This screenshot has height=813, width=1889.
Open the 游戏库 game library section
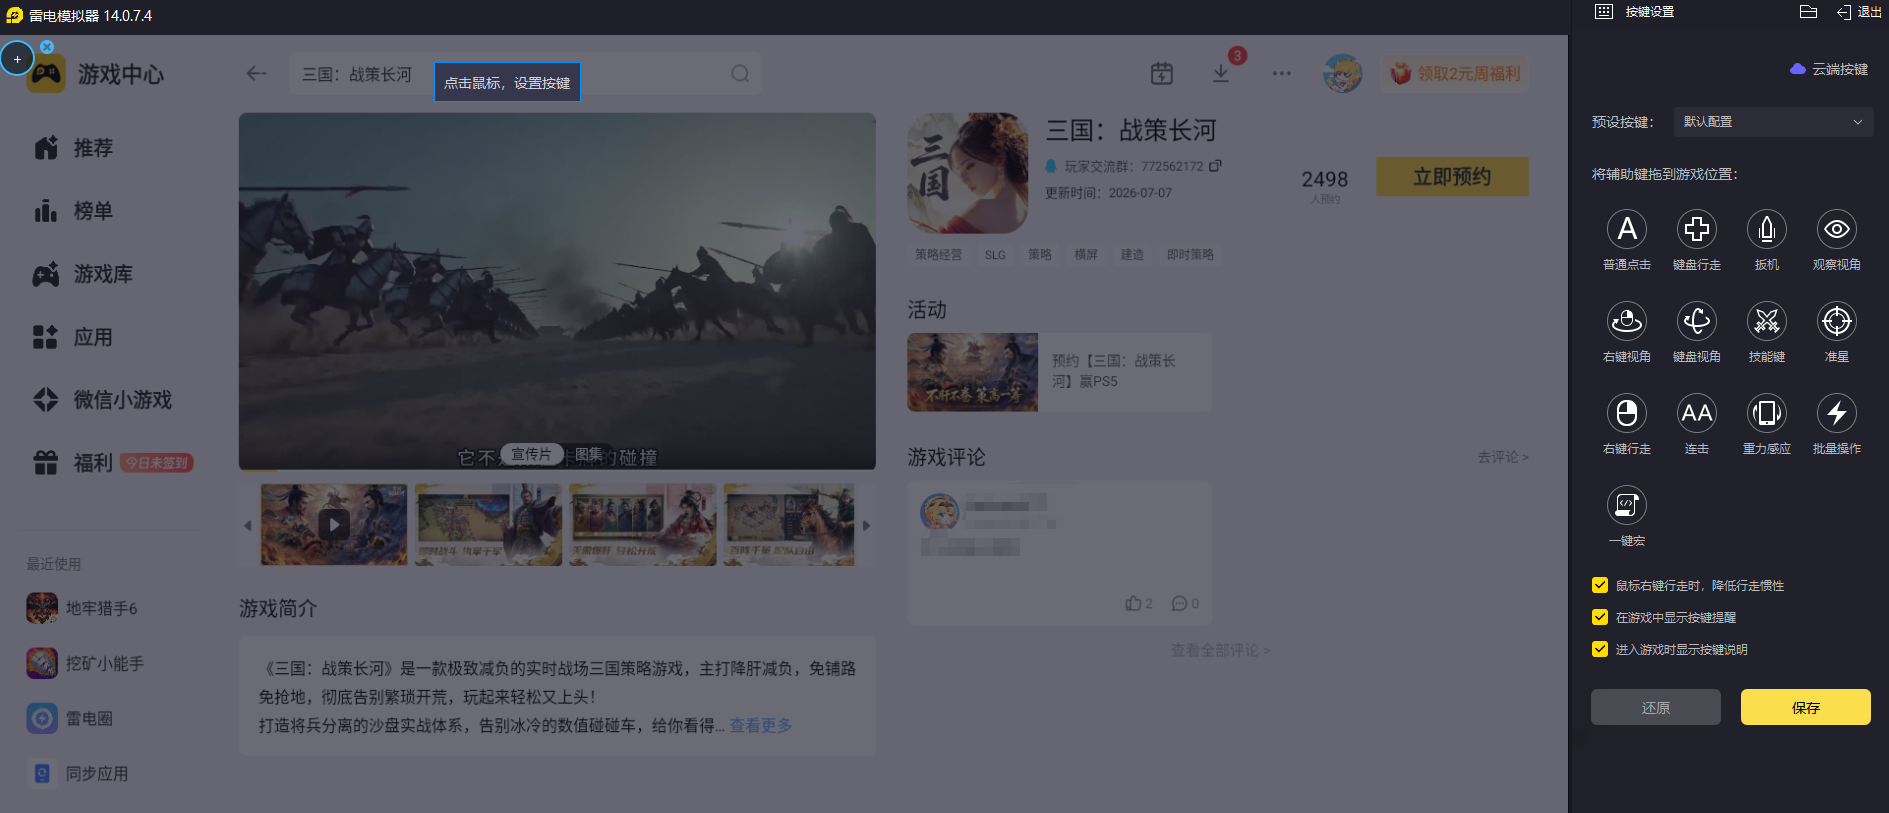[83, 274]
